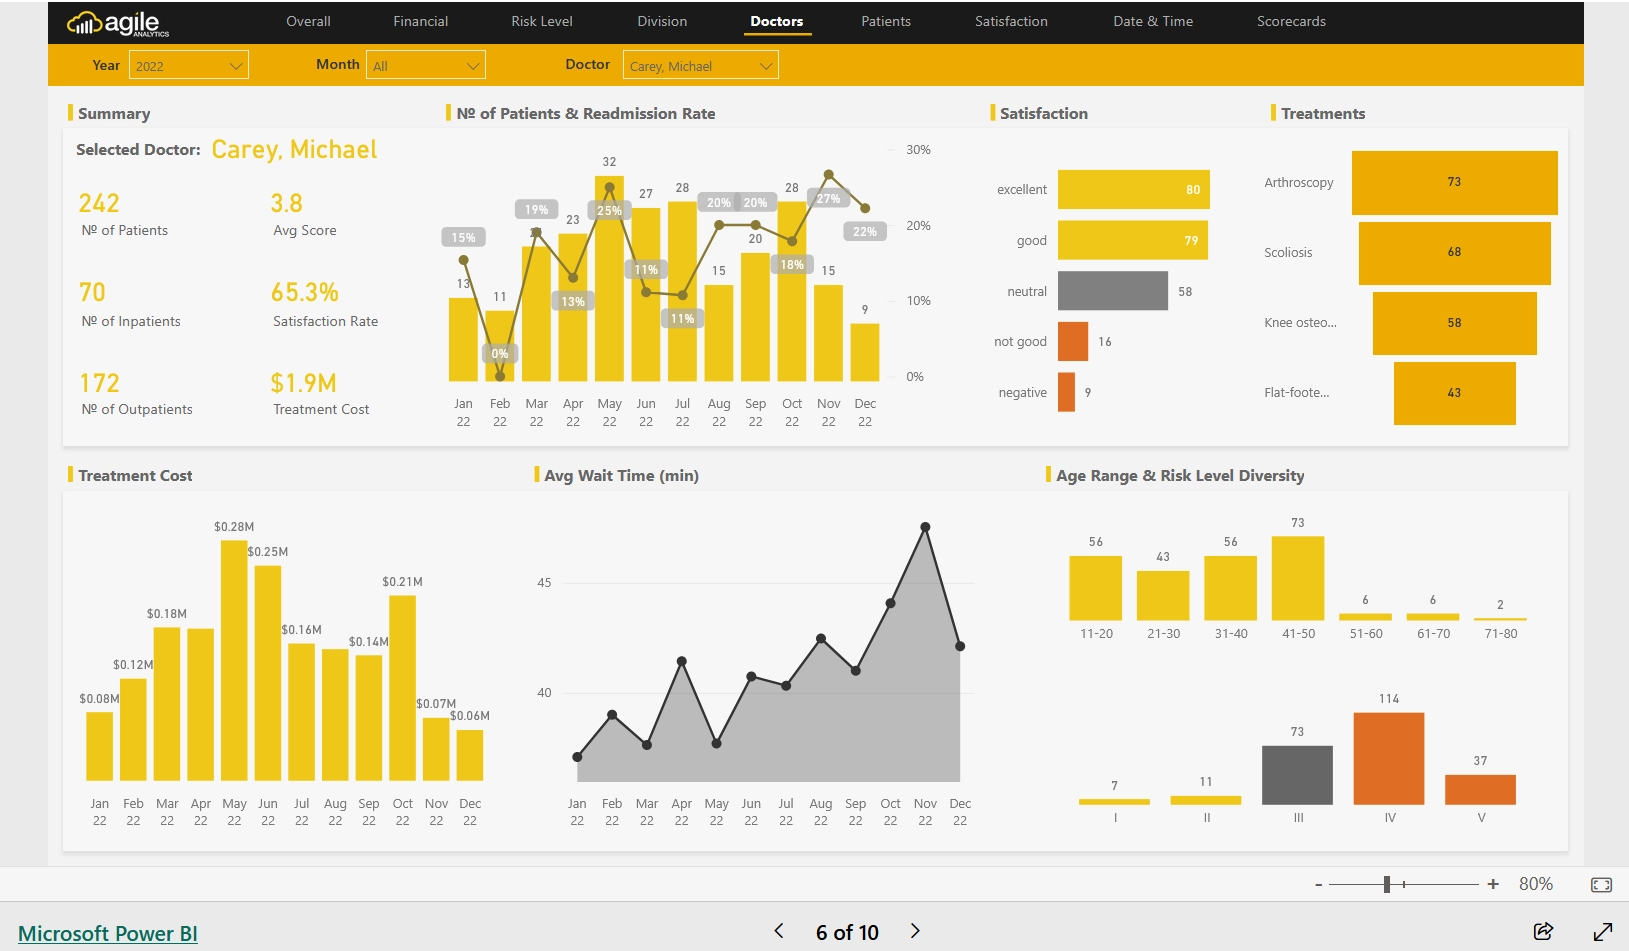Open the Date & Time tab
The image size is (1629, 951).
[x=1153, y=21]
